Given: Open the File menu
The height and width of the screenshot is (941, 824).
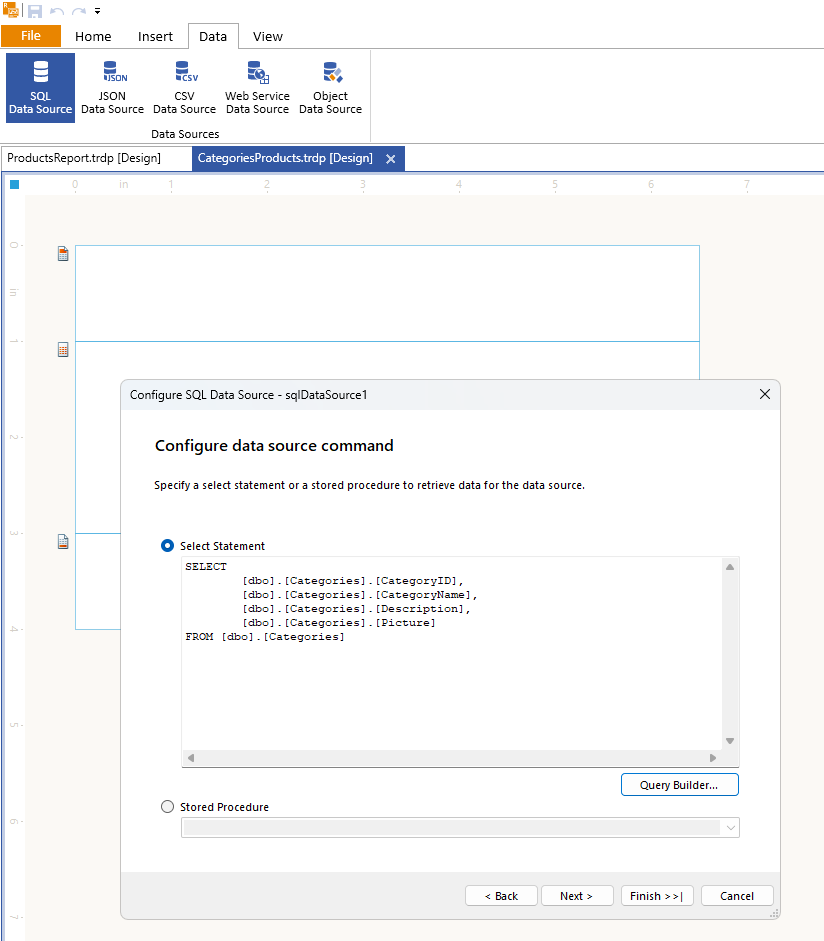Looking at the screenshot, I should (31, 36).
